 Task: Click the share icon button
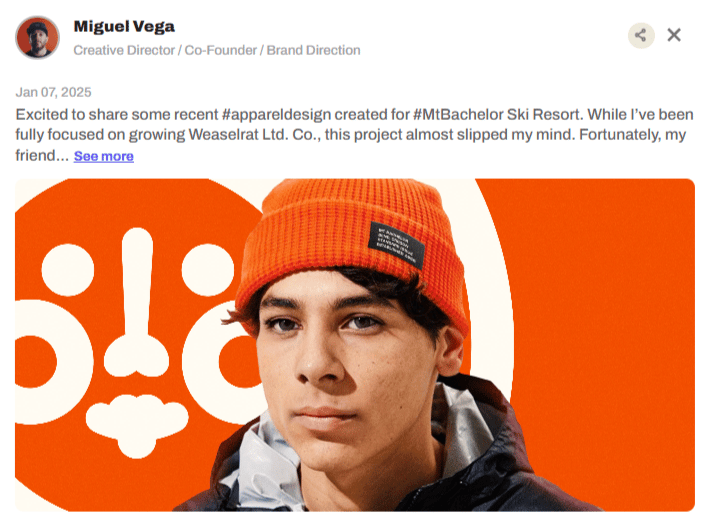pos(641,35)
